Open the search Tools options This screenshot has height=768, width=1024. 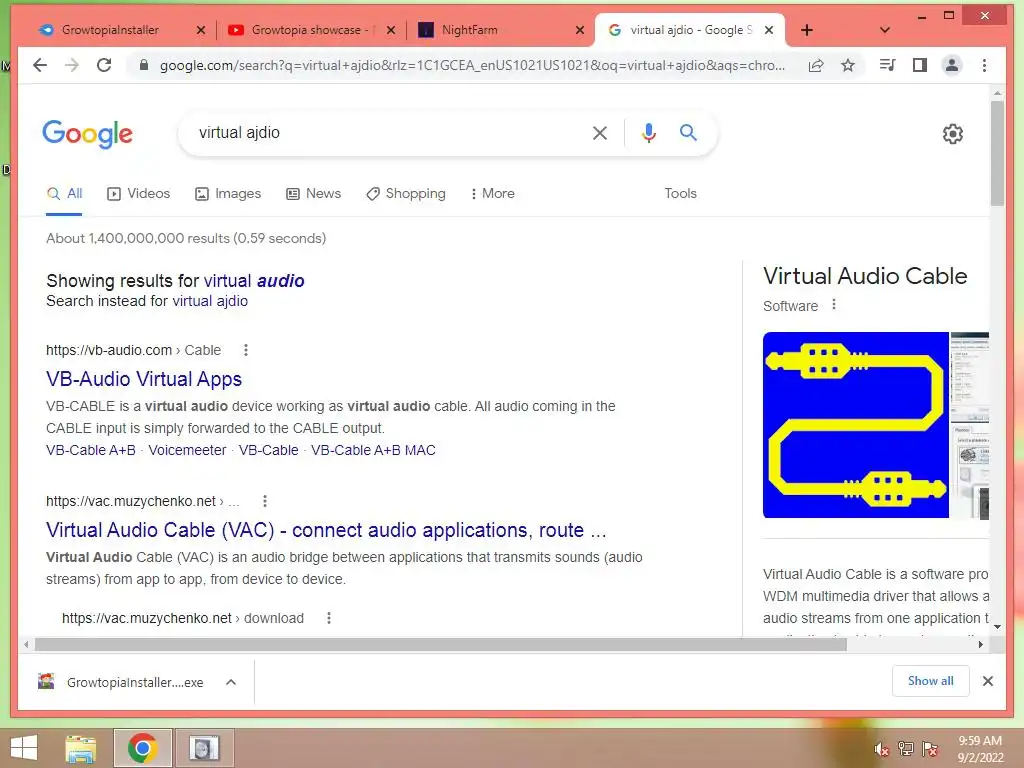pyautogui.click(x=680, y=193)
